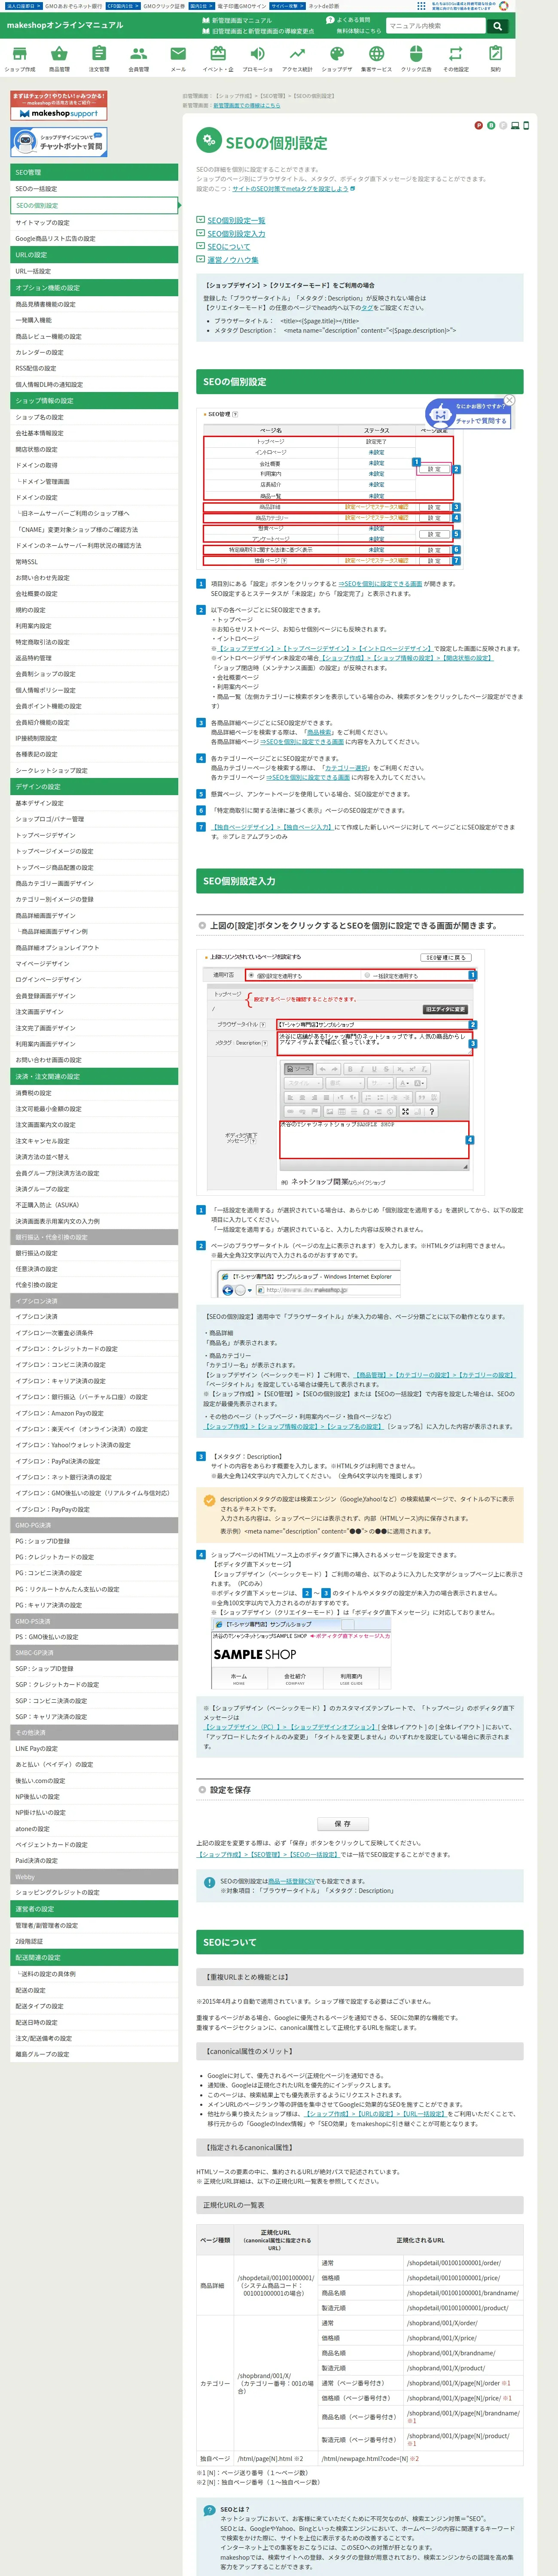
Task: Select 2段階認証 in sidebar
Action: (x=94, y=1942)
